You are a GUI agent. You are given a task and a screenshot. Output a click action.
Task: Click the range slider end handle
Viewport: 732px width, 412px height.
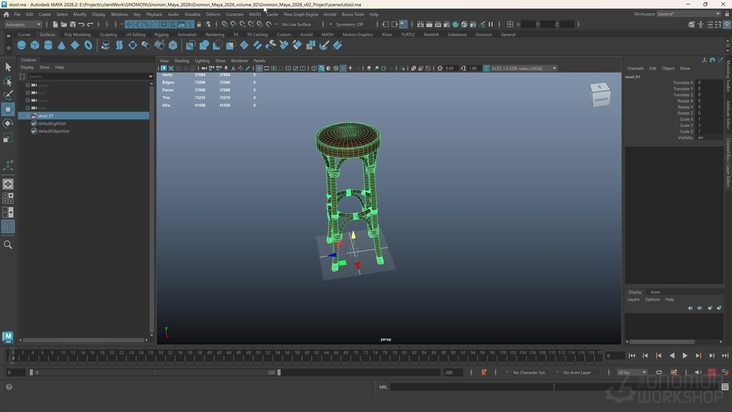pos(279,372)
